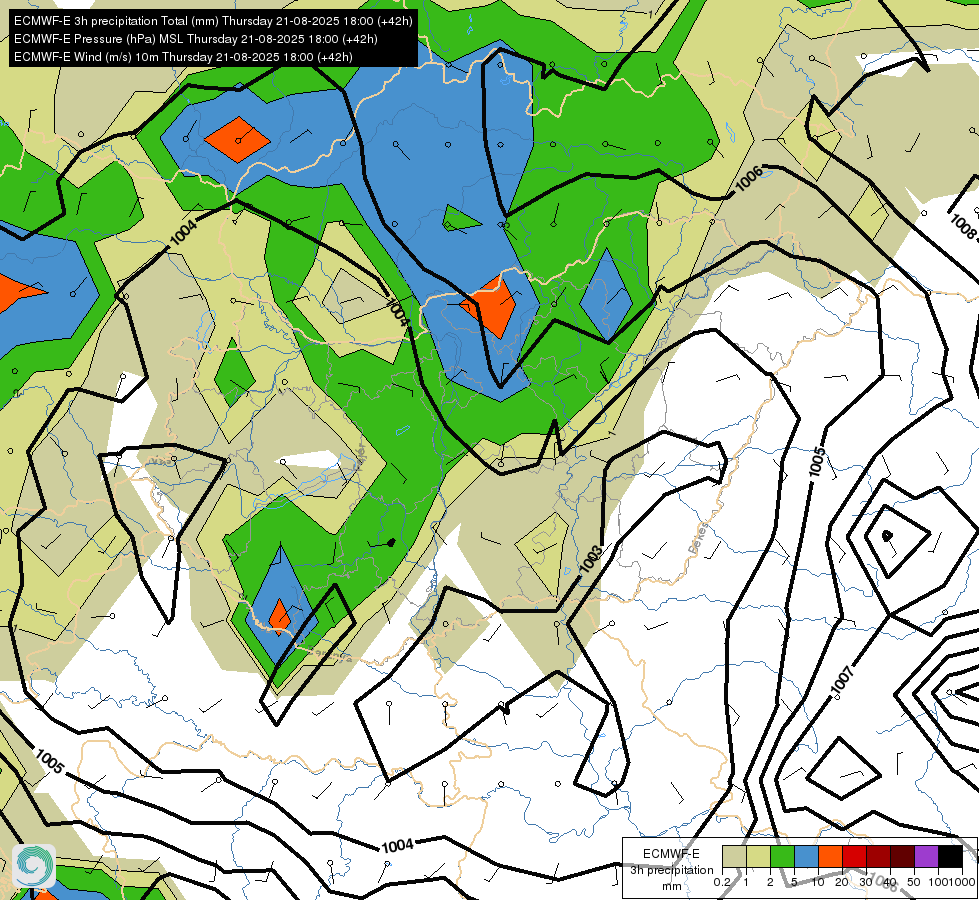Click the 'Wind (m/s) 10m' header line
This screenshot has width=979, height=900.
pyautogui.click(x=183, y=57)
